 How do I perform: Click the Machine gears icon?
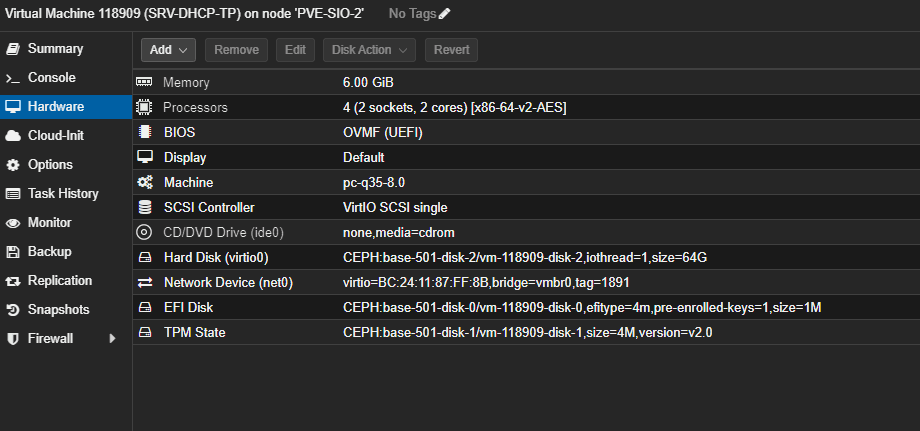[x=144, y=182]
